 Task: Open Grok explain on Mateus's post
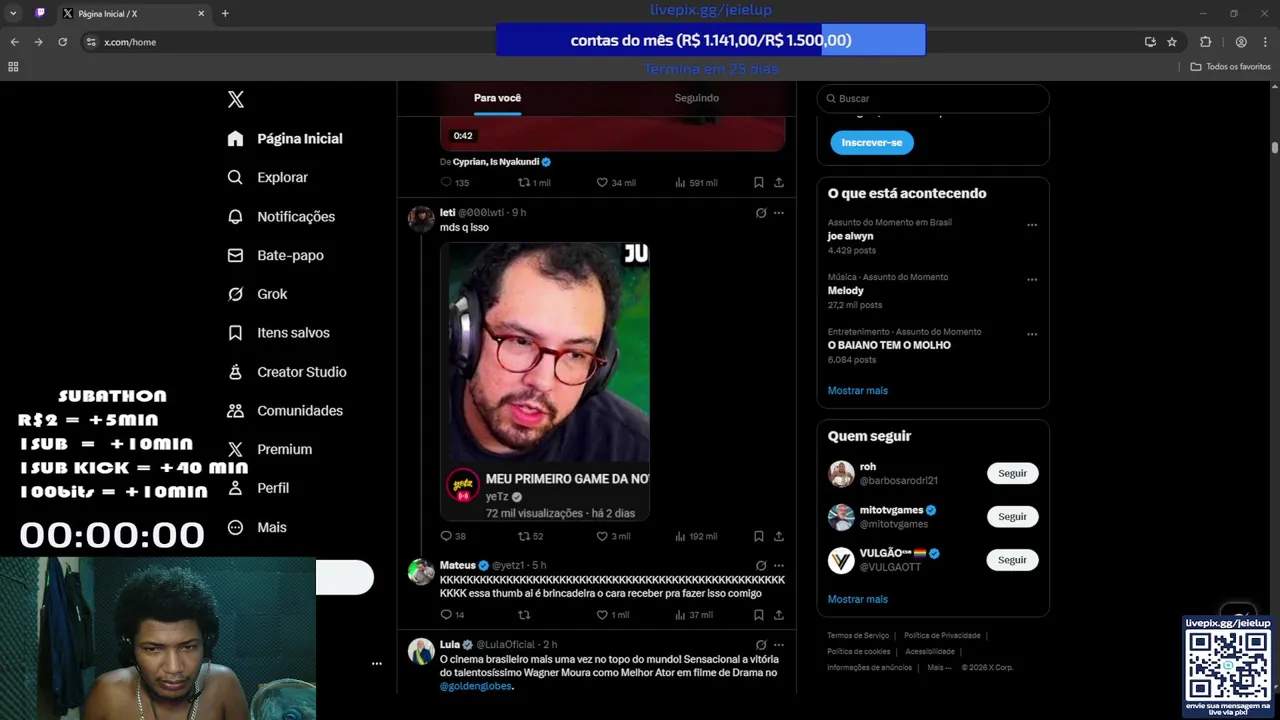pyautogui.click(x=761, y=565)
